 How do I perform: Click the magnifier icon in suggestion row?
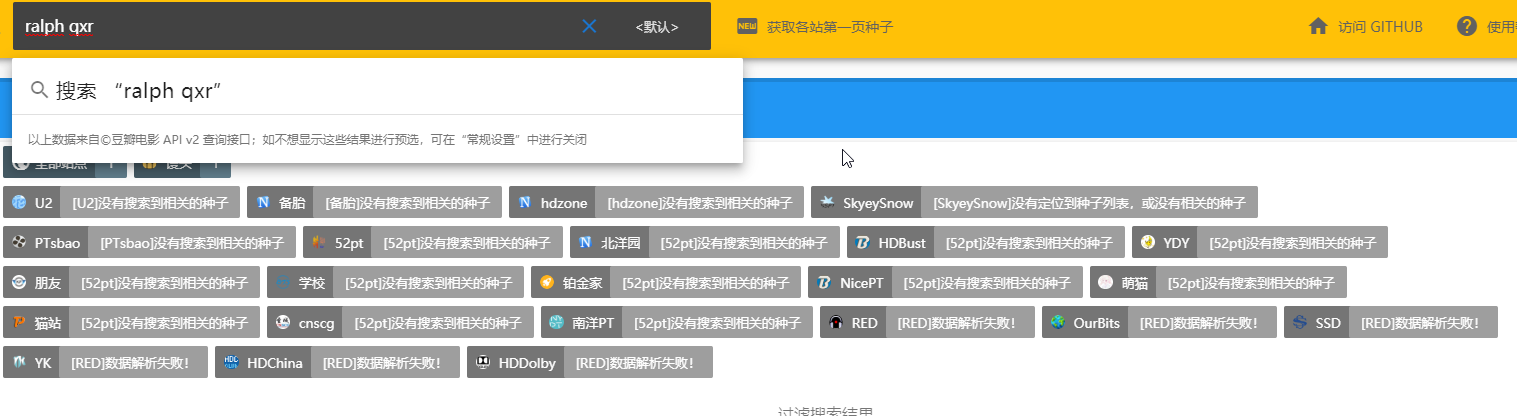point(40,90)
